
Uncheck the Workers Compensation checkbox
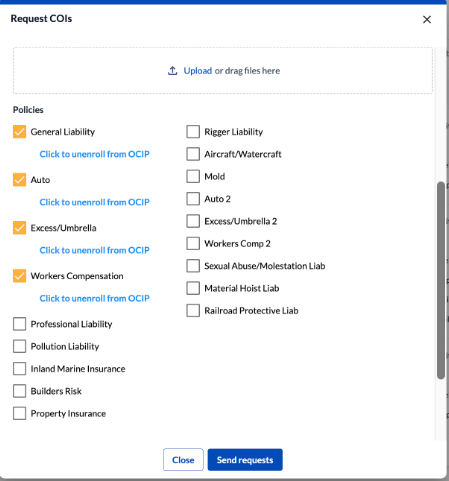[x=19, y=276]
